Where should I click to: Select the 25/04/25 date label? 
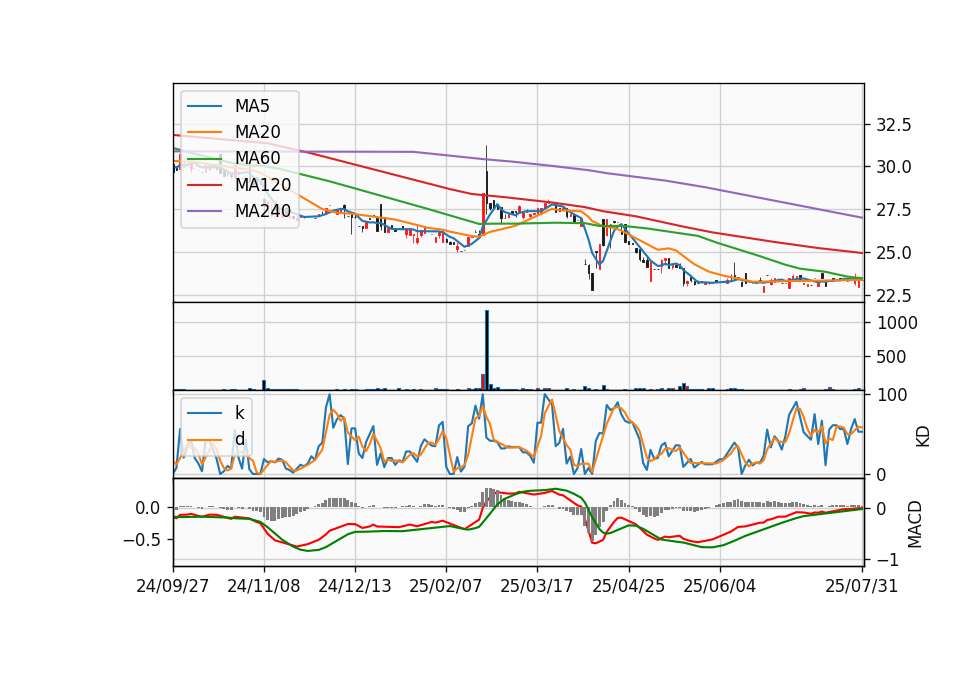(629, 586)
